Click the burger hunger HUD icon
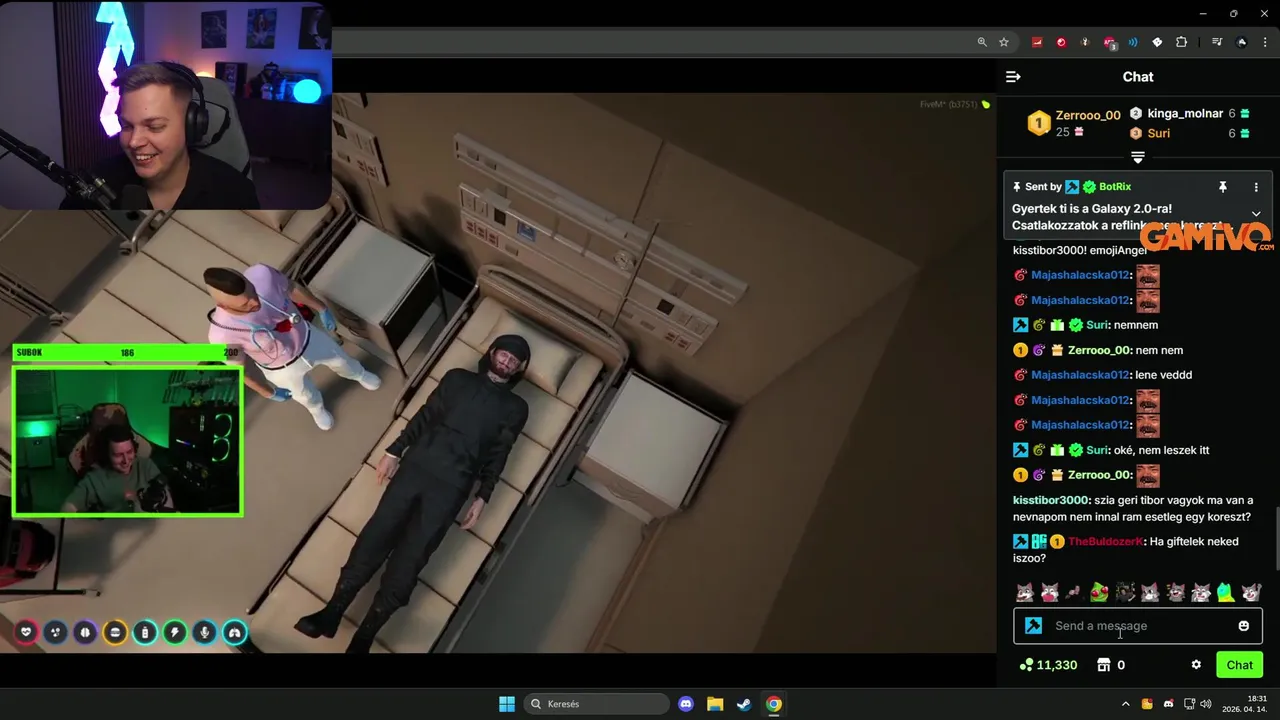Image resolution: width=1280 pixels, height=720 pixels. click(x=115, y=632)
